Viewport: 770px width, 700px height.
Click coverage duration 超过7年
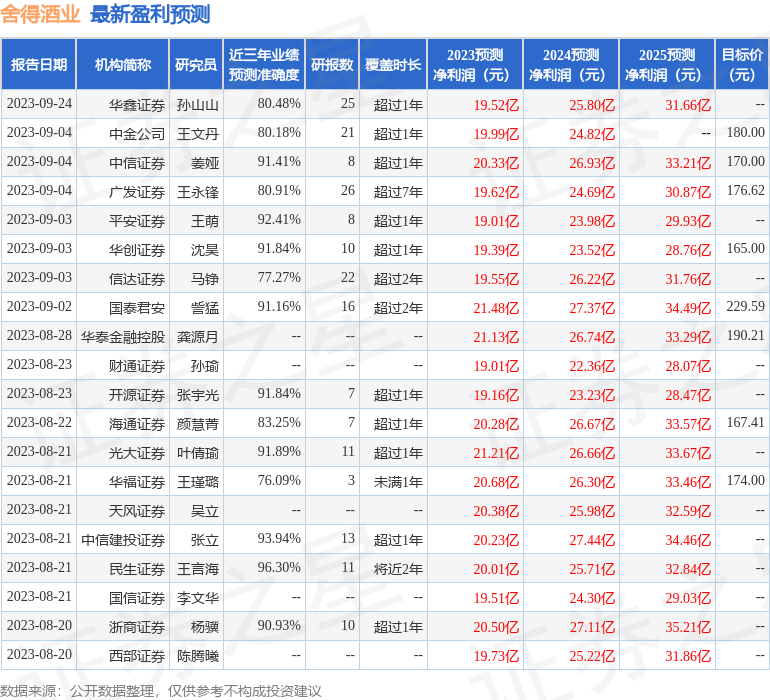click(398, 192)
